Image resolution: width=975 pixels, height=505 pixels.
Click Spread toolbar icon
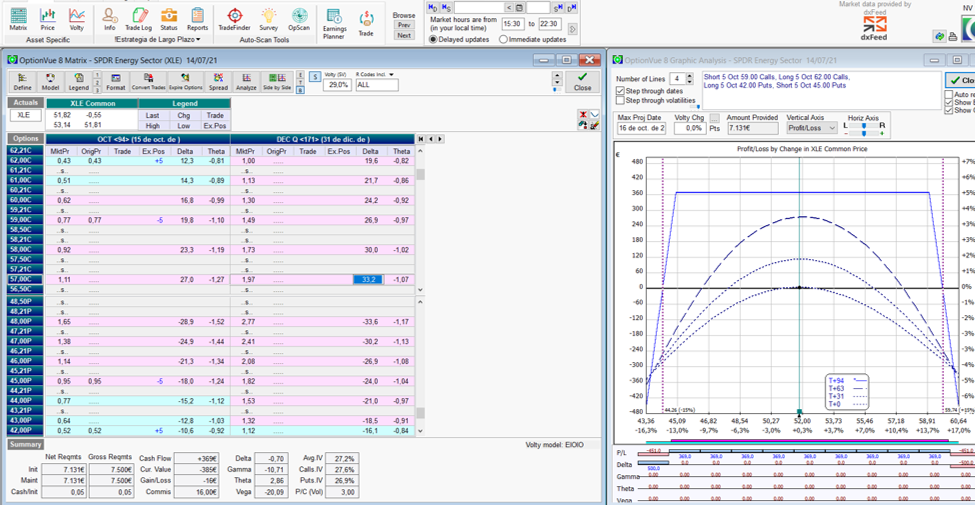(218, 81)
